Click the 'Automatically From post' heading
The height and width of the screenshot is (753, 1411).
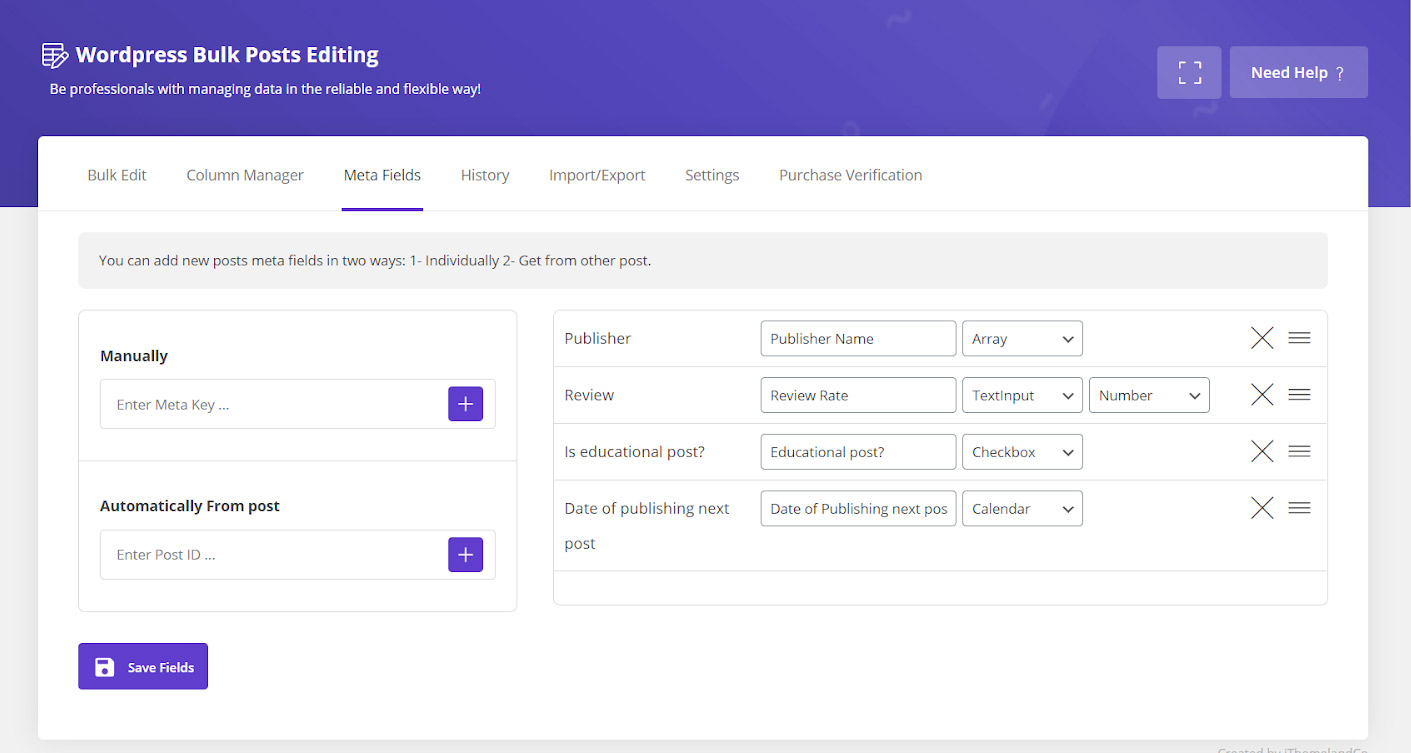(190, 506)
